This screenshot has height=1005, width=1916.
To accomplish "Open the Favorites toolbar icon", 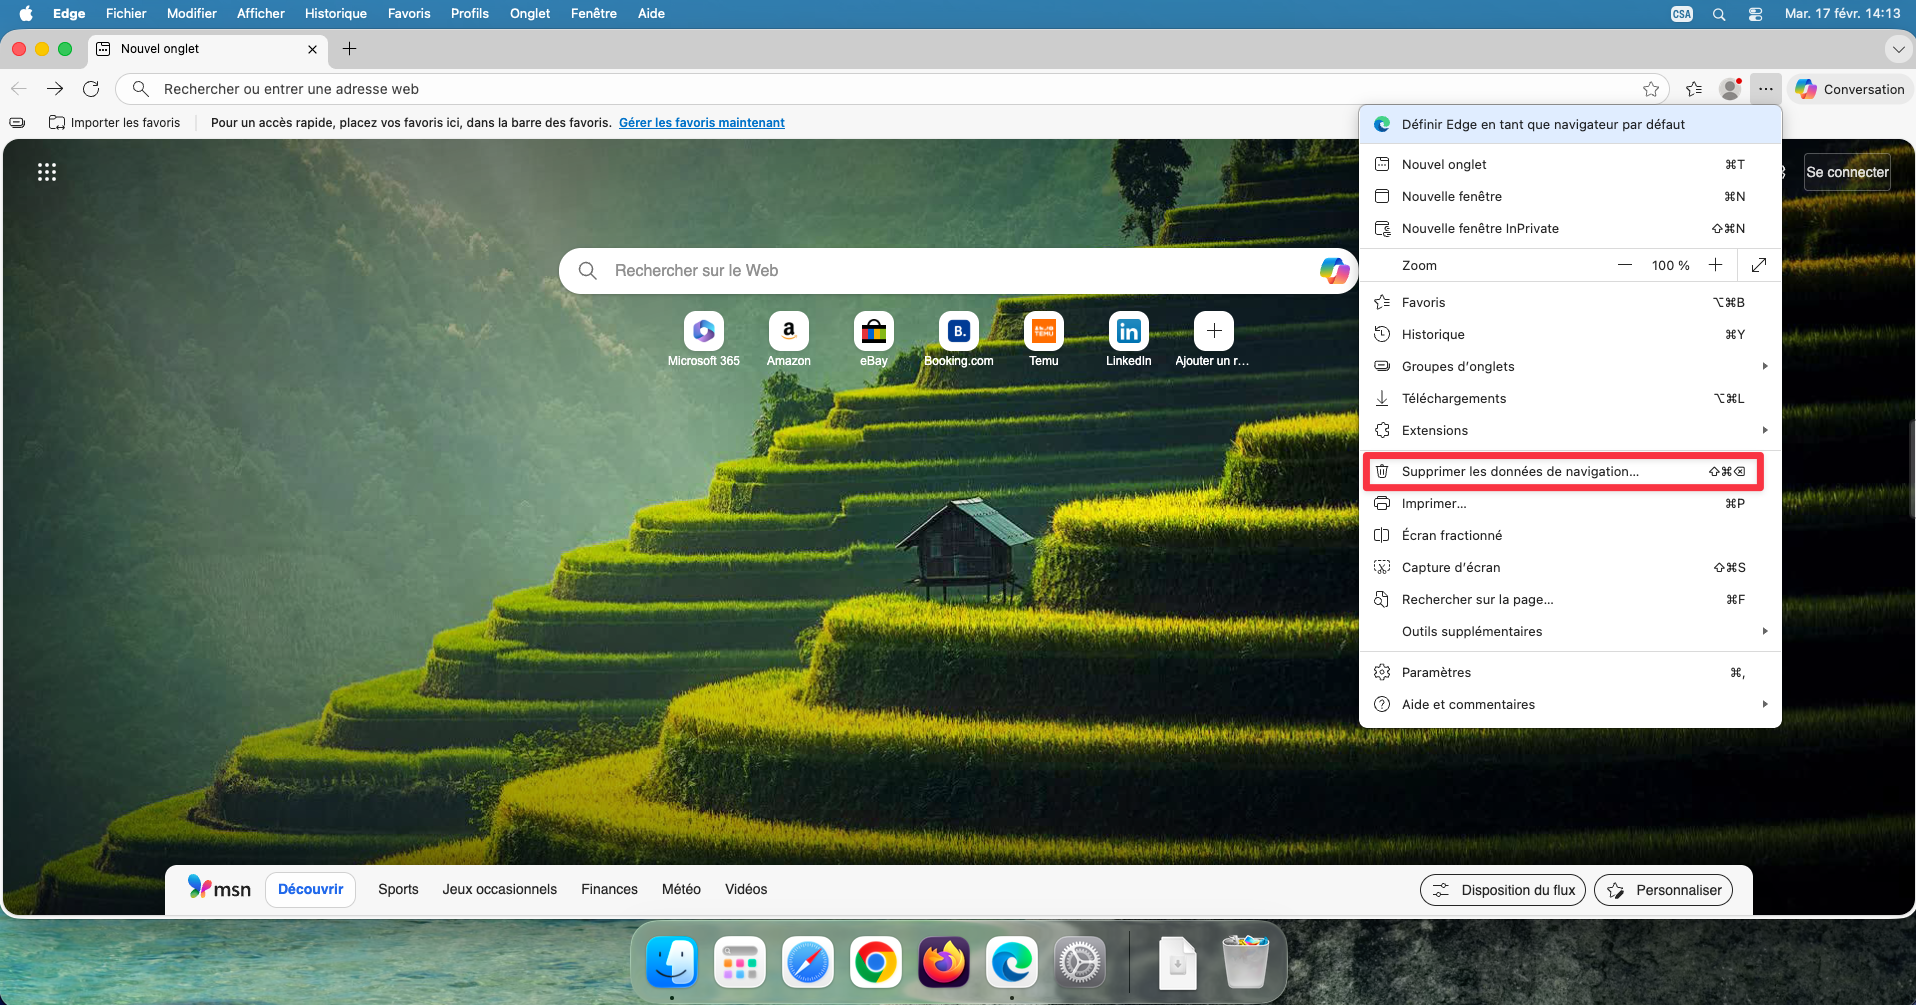I will pos(1694,89).
